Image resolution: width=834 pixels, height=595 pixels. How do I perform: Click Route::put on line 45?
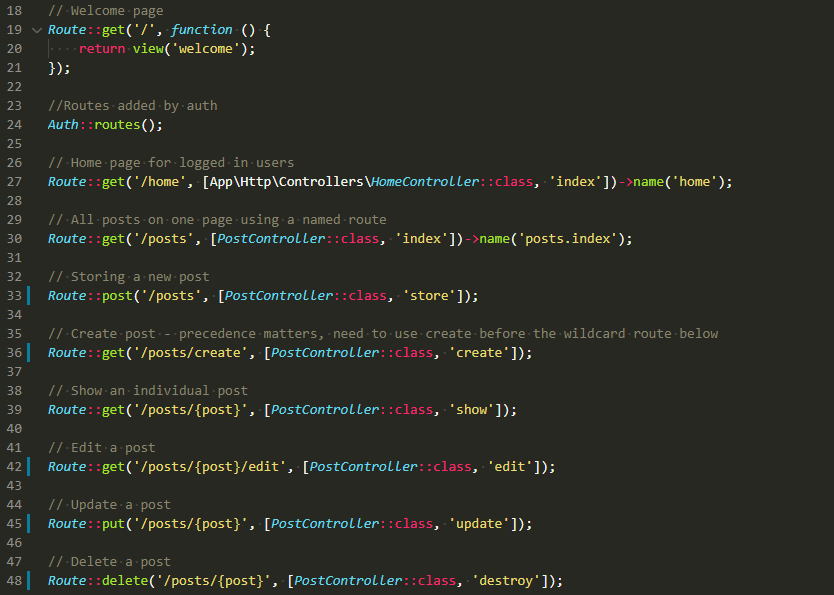click(x=85, y=523)
